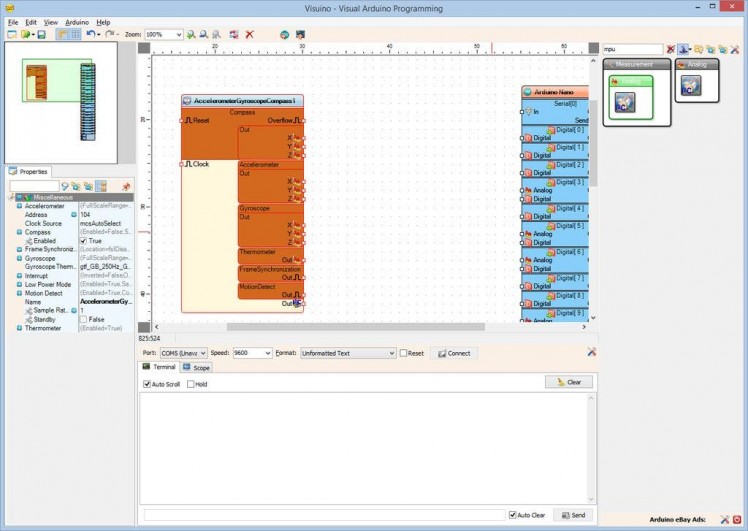Check the Hold checkbox in Terminal

tap(191, 384)
